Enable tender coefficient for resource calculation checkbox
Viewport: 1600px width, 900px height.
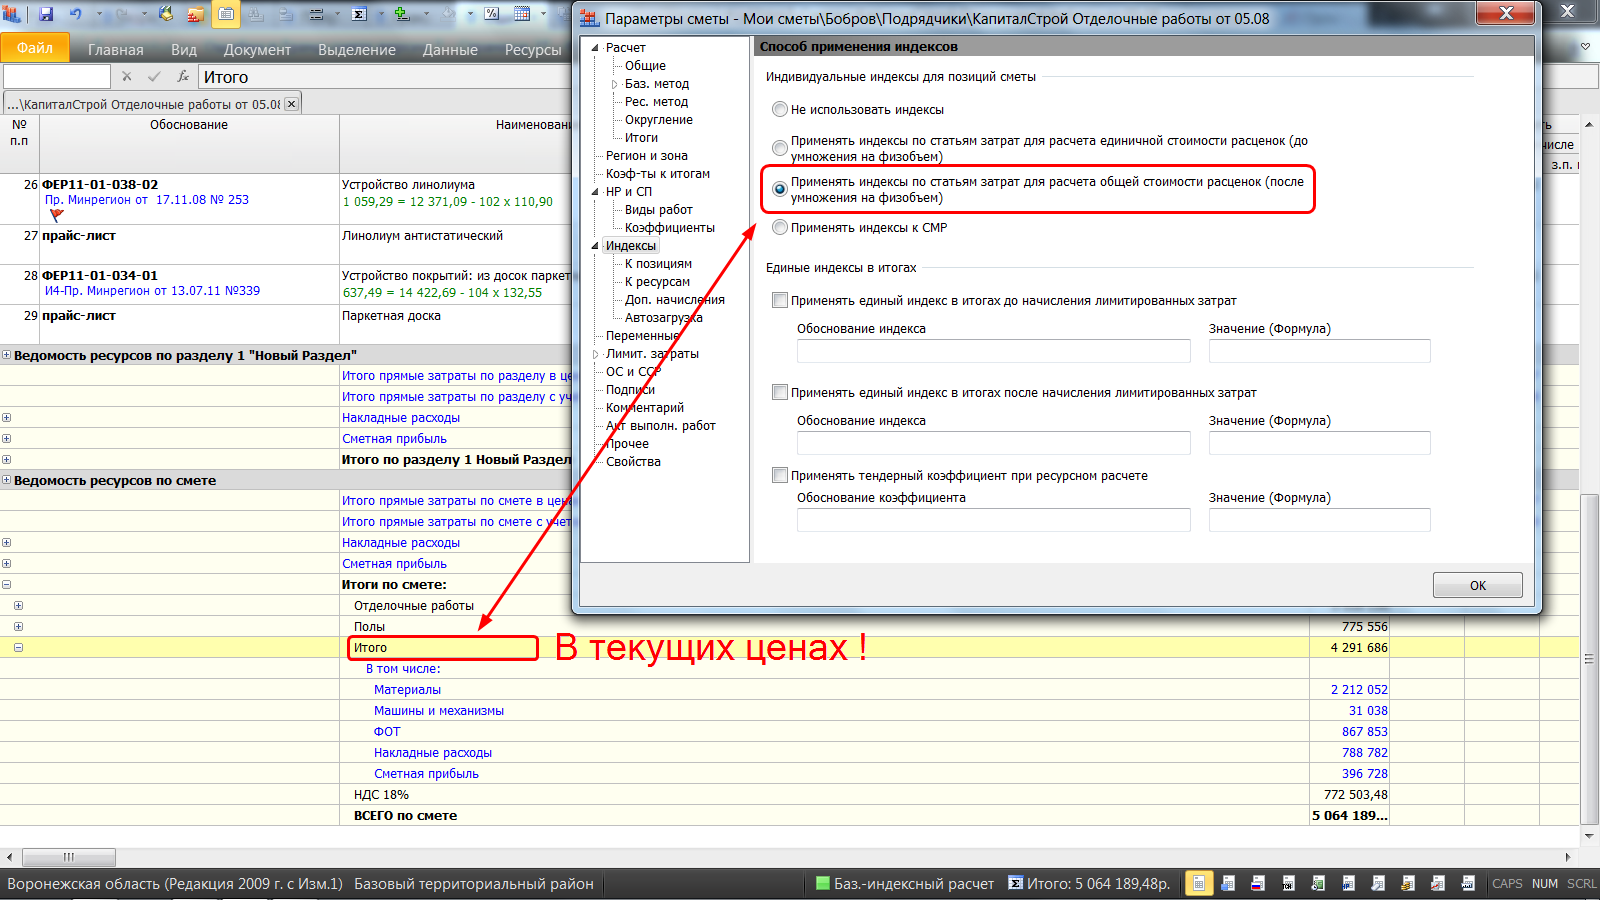pyautogui.click(x=780, y=476)
